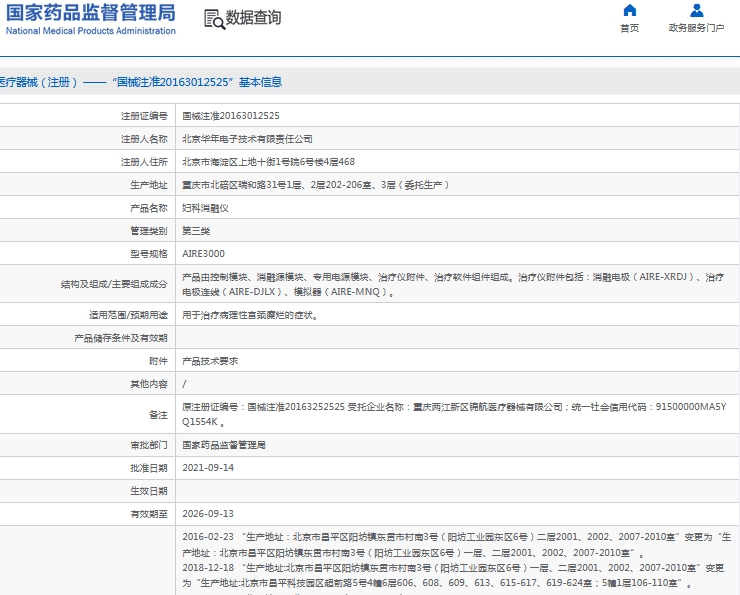Click the 数据查询 heading text

coord(253,18)
